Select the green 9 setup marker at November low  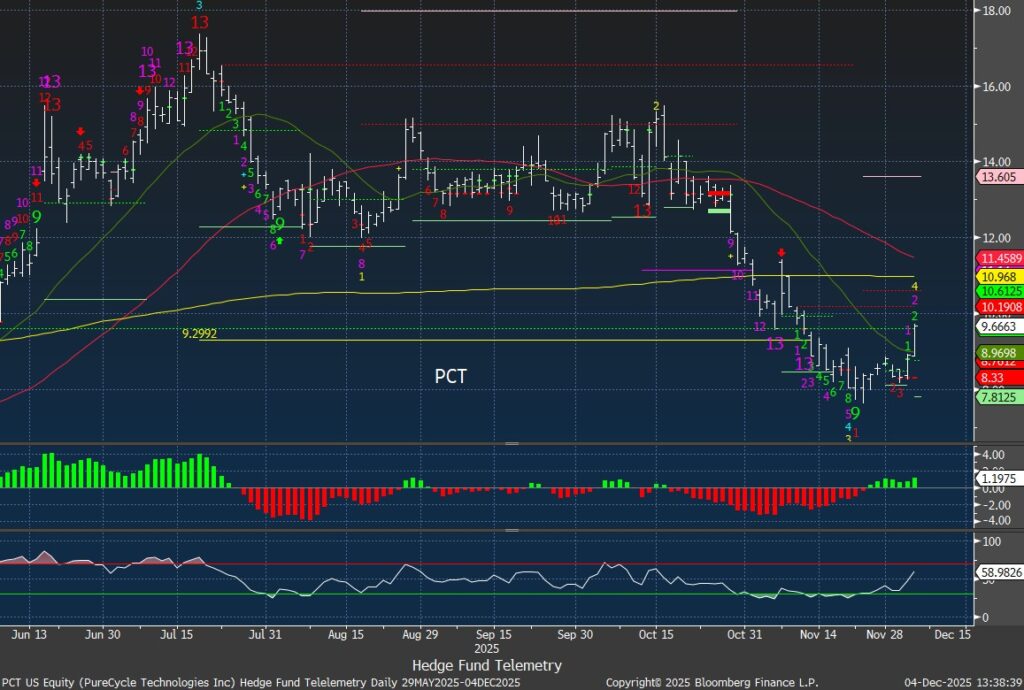click(855, 413)
